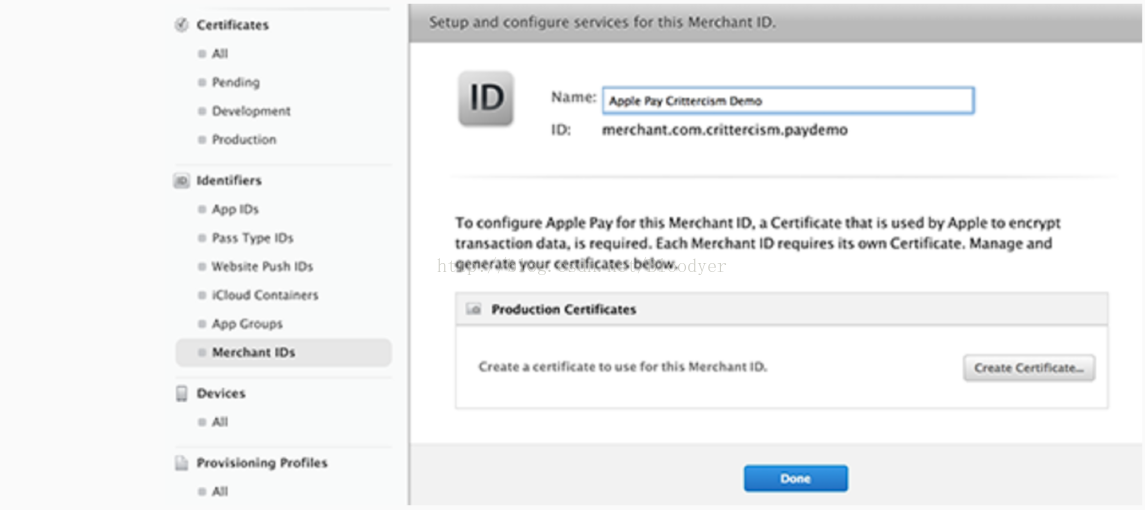Click the Production Certificates header icon

click(474, 310)
